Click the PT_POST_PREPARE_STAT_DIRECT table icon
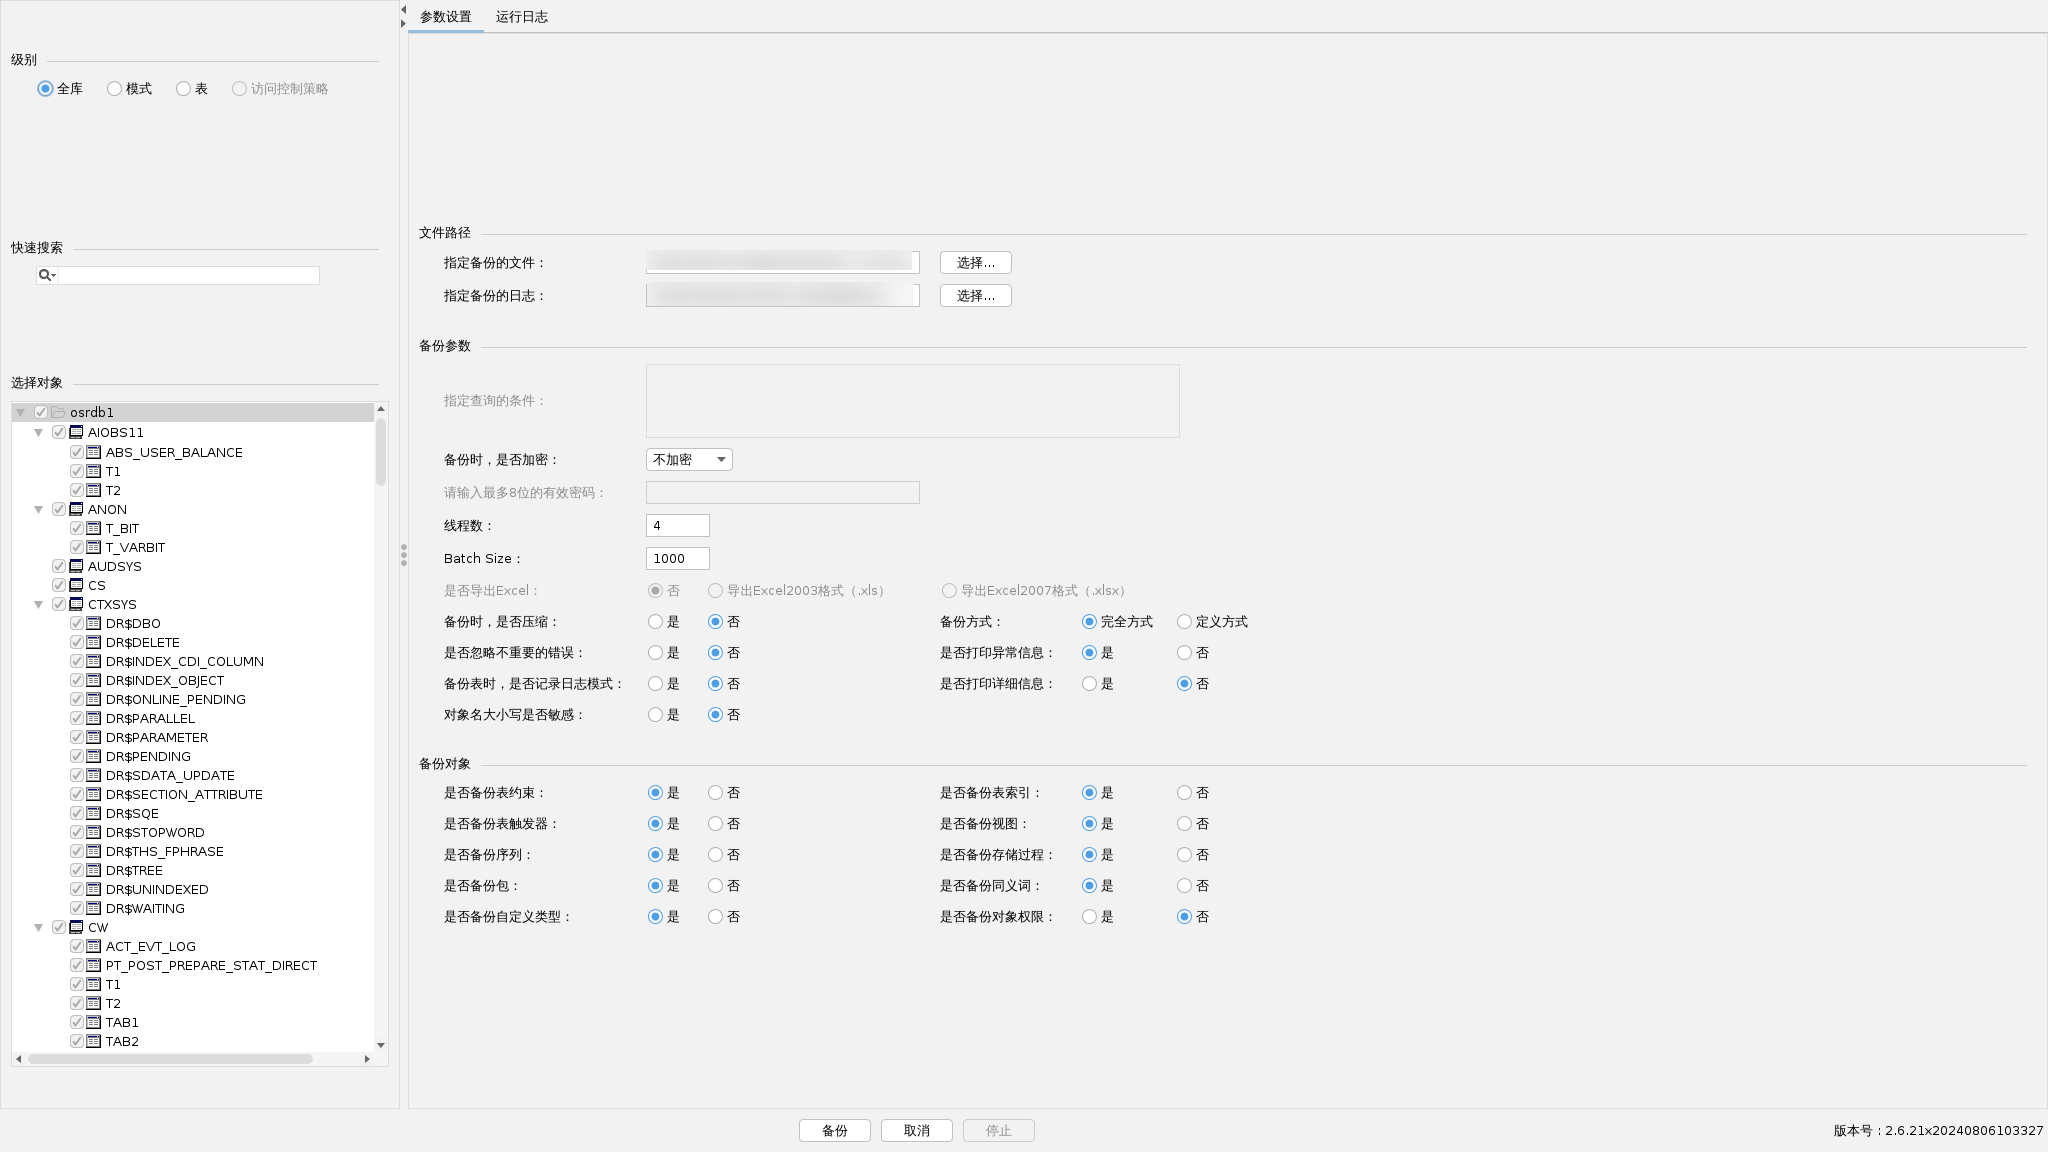The height and width of the screenshot is (1152, 2048). [94, 965]
